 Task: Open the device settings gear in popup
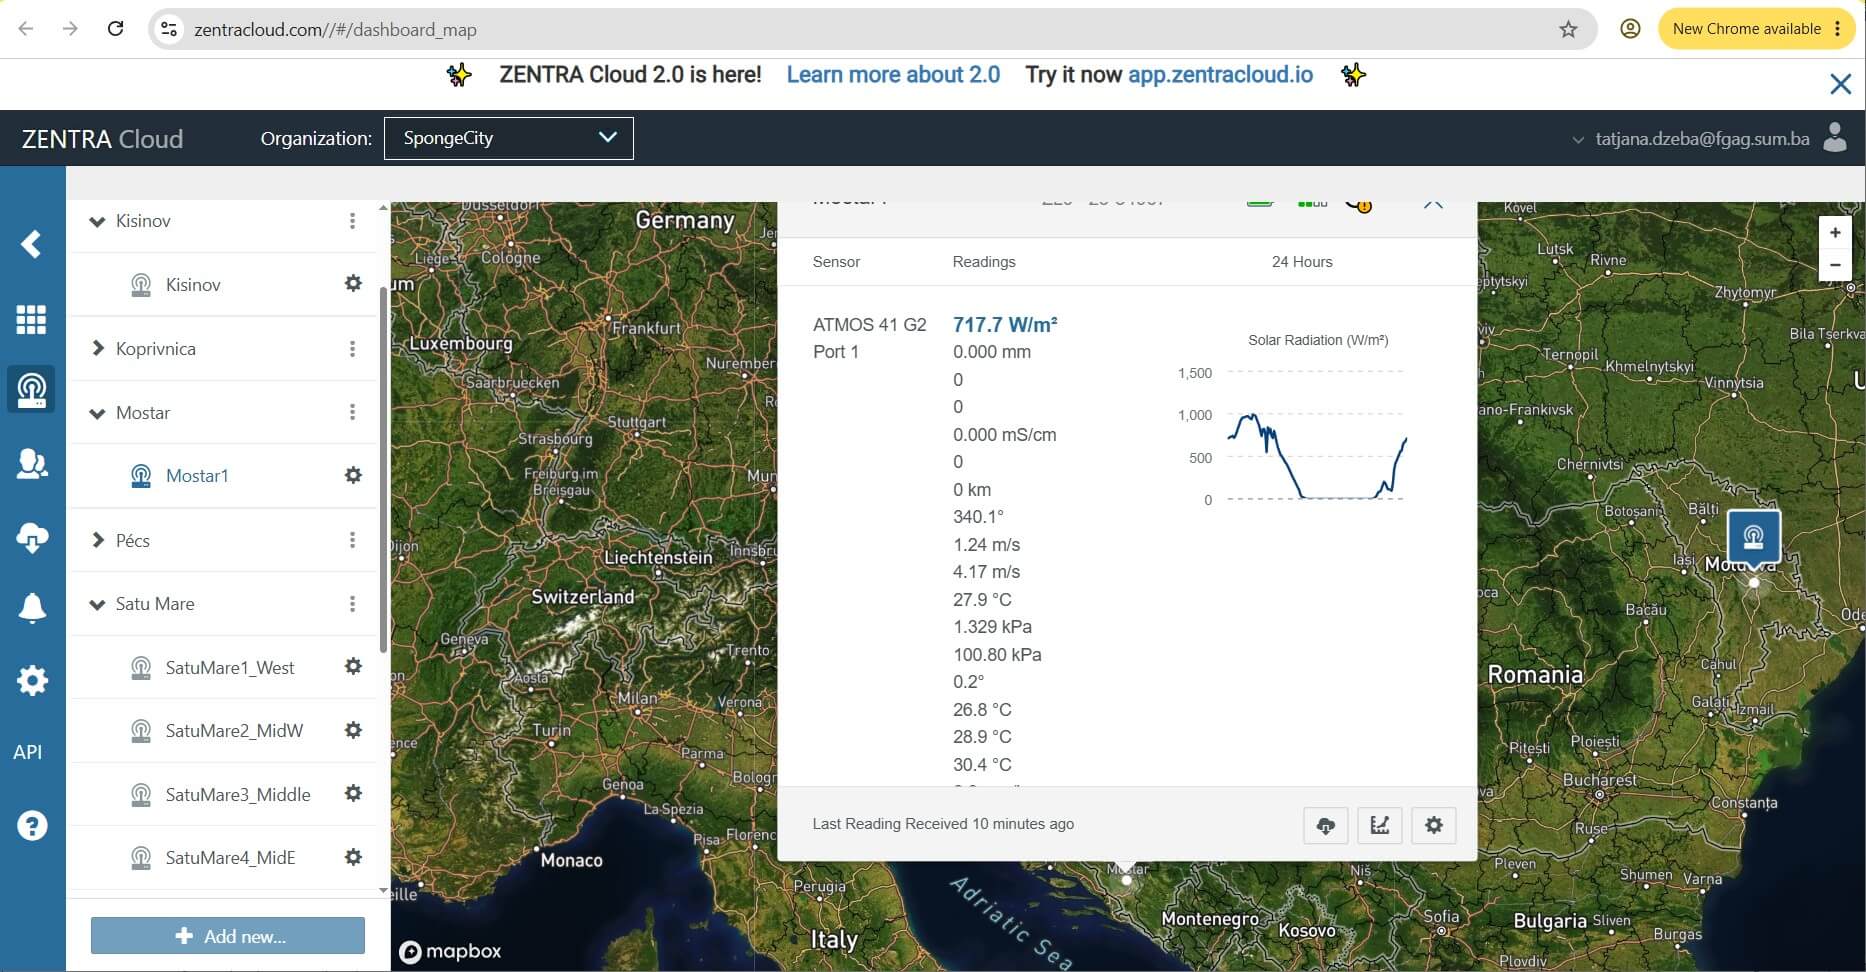(x=1434, y=825)
